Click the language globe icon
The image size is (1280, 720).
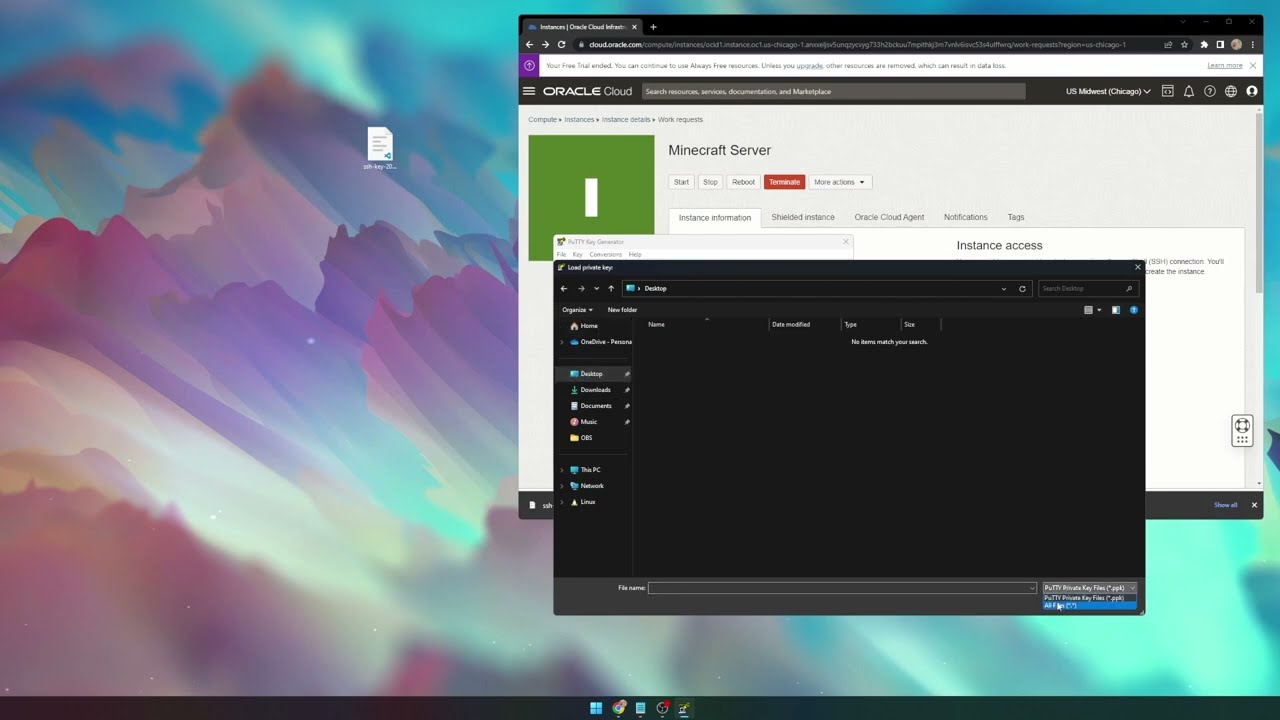[1231, 91]
